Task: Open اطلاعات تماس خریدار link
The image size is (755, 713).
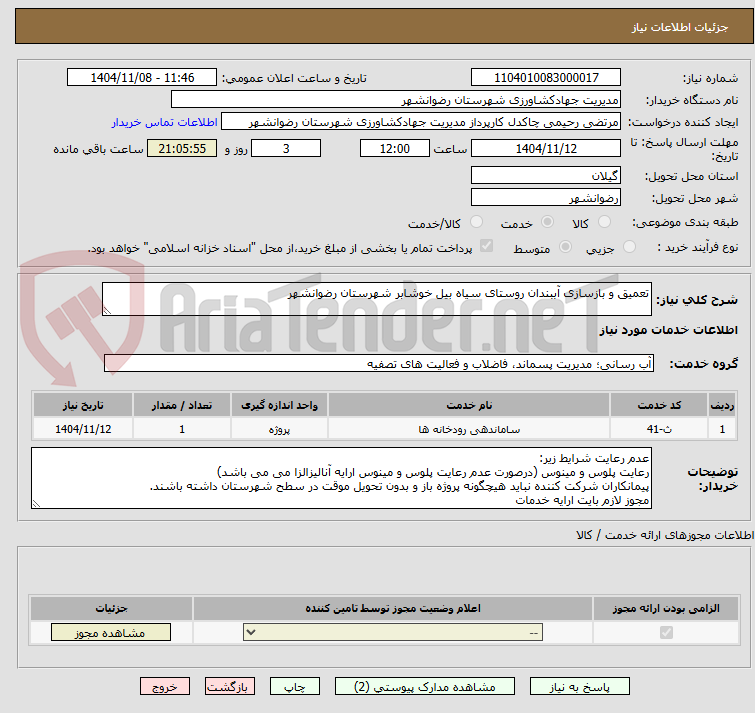Action: (x=165, y=122)
